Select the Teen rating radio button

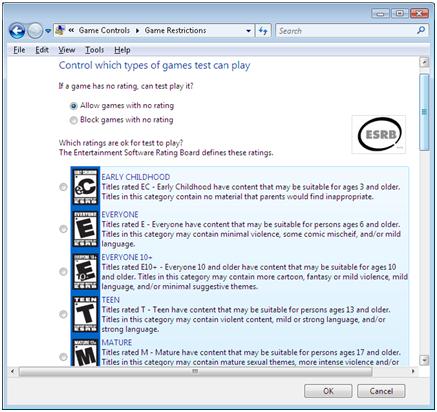[x=63, y=314]
